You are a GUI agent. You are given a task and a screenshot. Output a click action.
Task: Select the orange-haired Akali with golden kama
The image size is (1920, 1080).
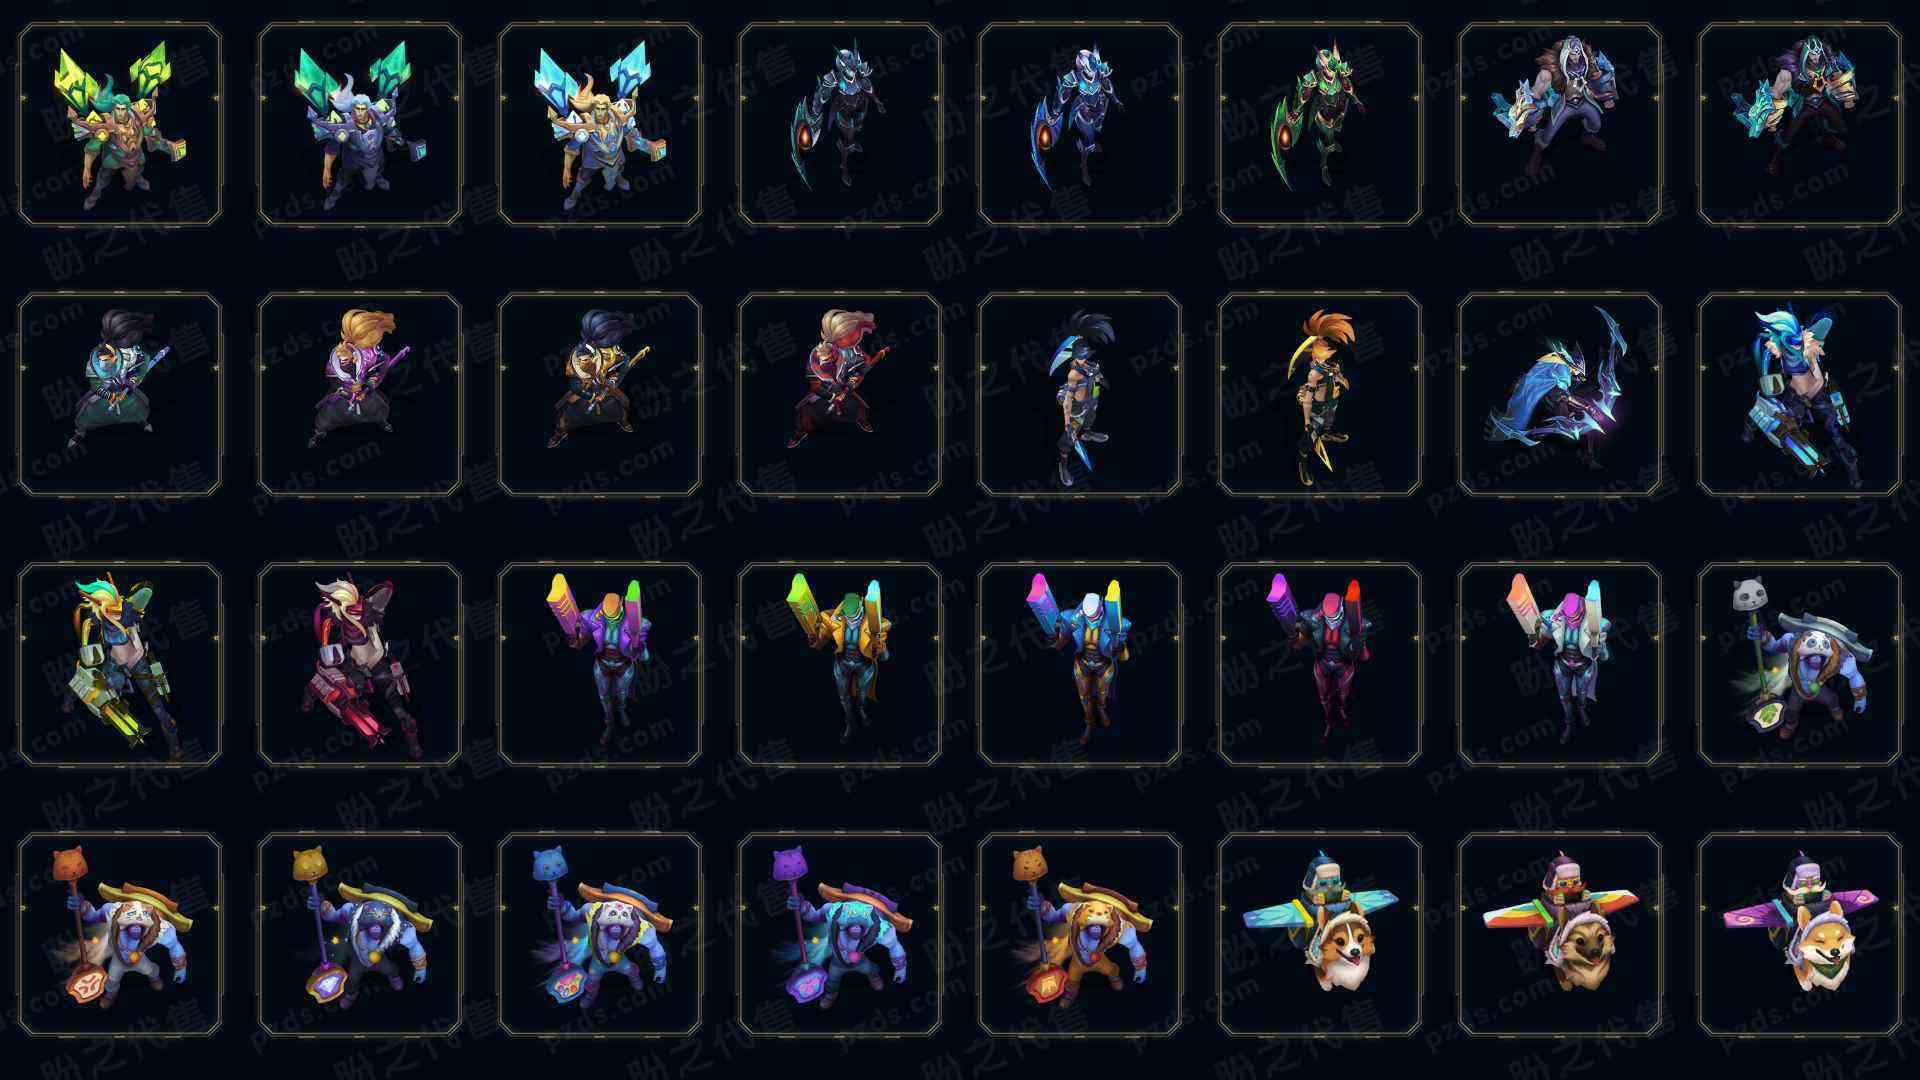coord(1320,394)
